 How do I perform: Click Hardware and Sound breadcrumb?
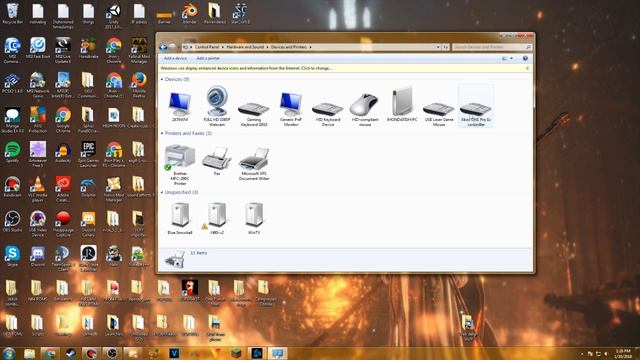click(x=245, y=47)
